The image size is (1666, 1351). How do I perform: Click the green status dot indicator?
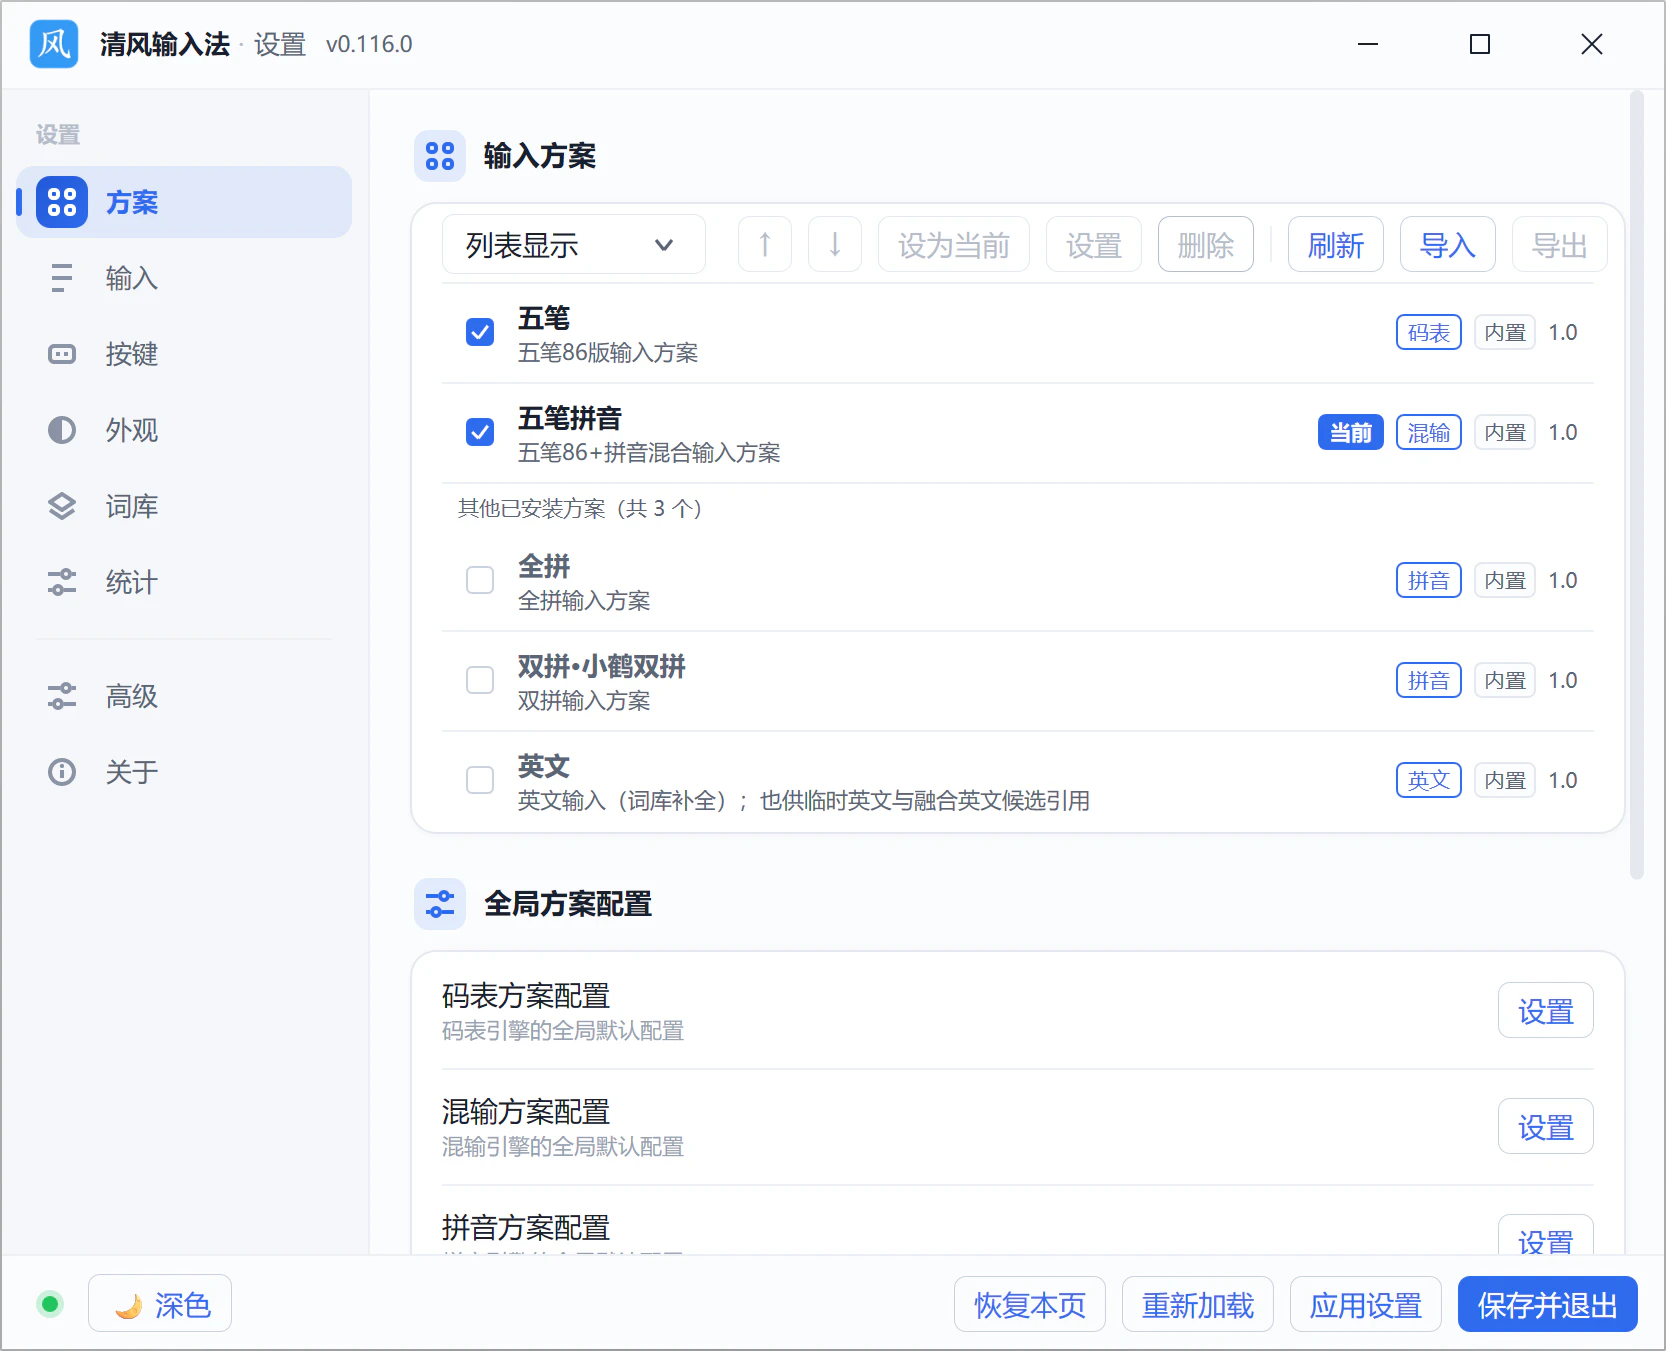[x=50, y=1304]
